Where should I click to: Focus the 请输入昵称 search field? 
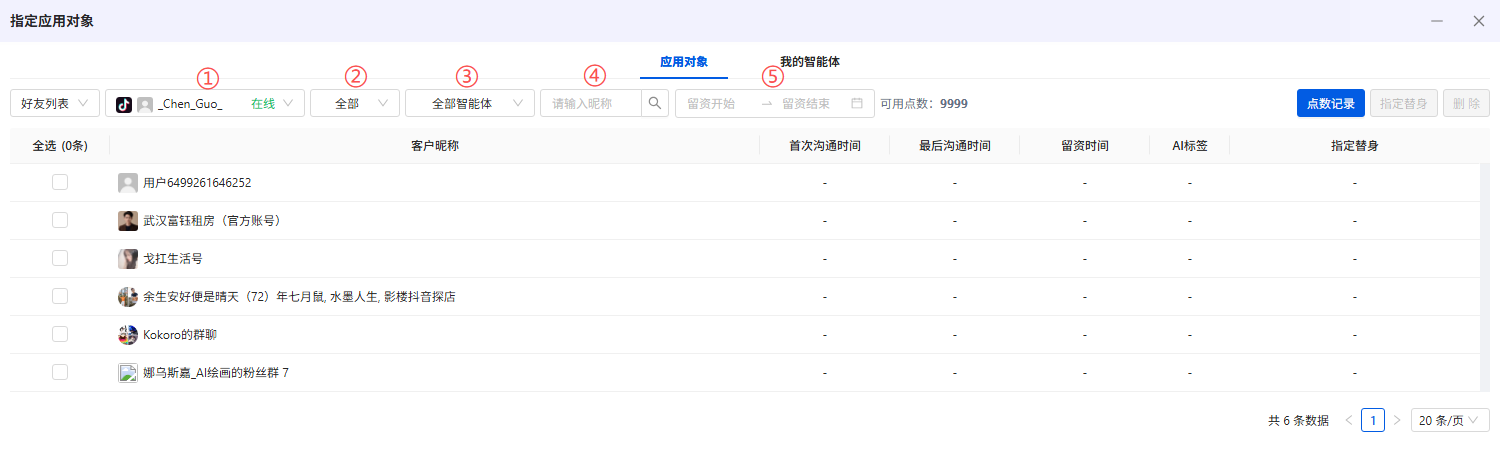coord(591,103)
